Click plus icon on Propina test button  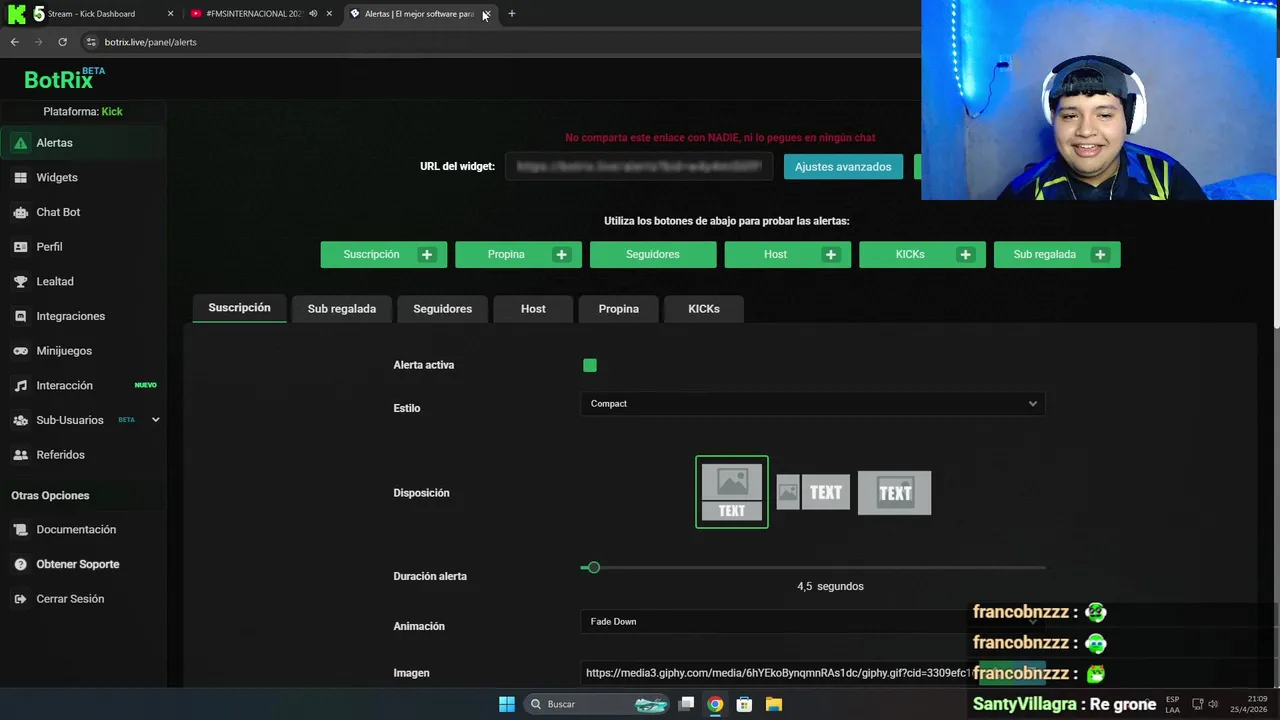(561, 255)
